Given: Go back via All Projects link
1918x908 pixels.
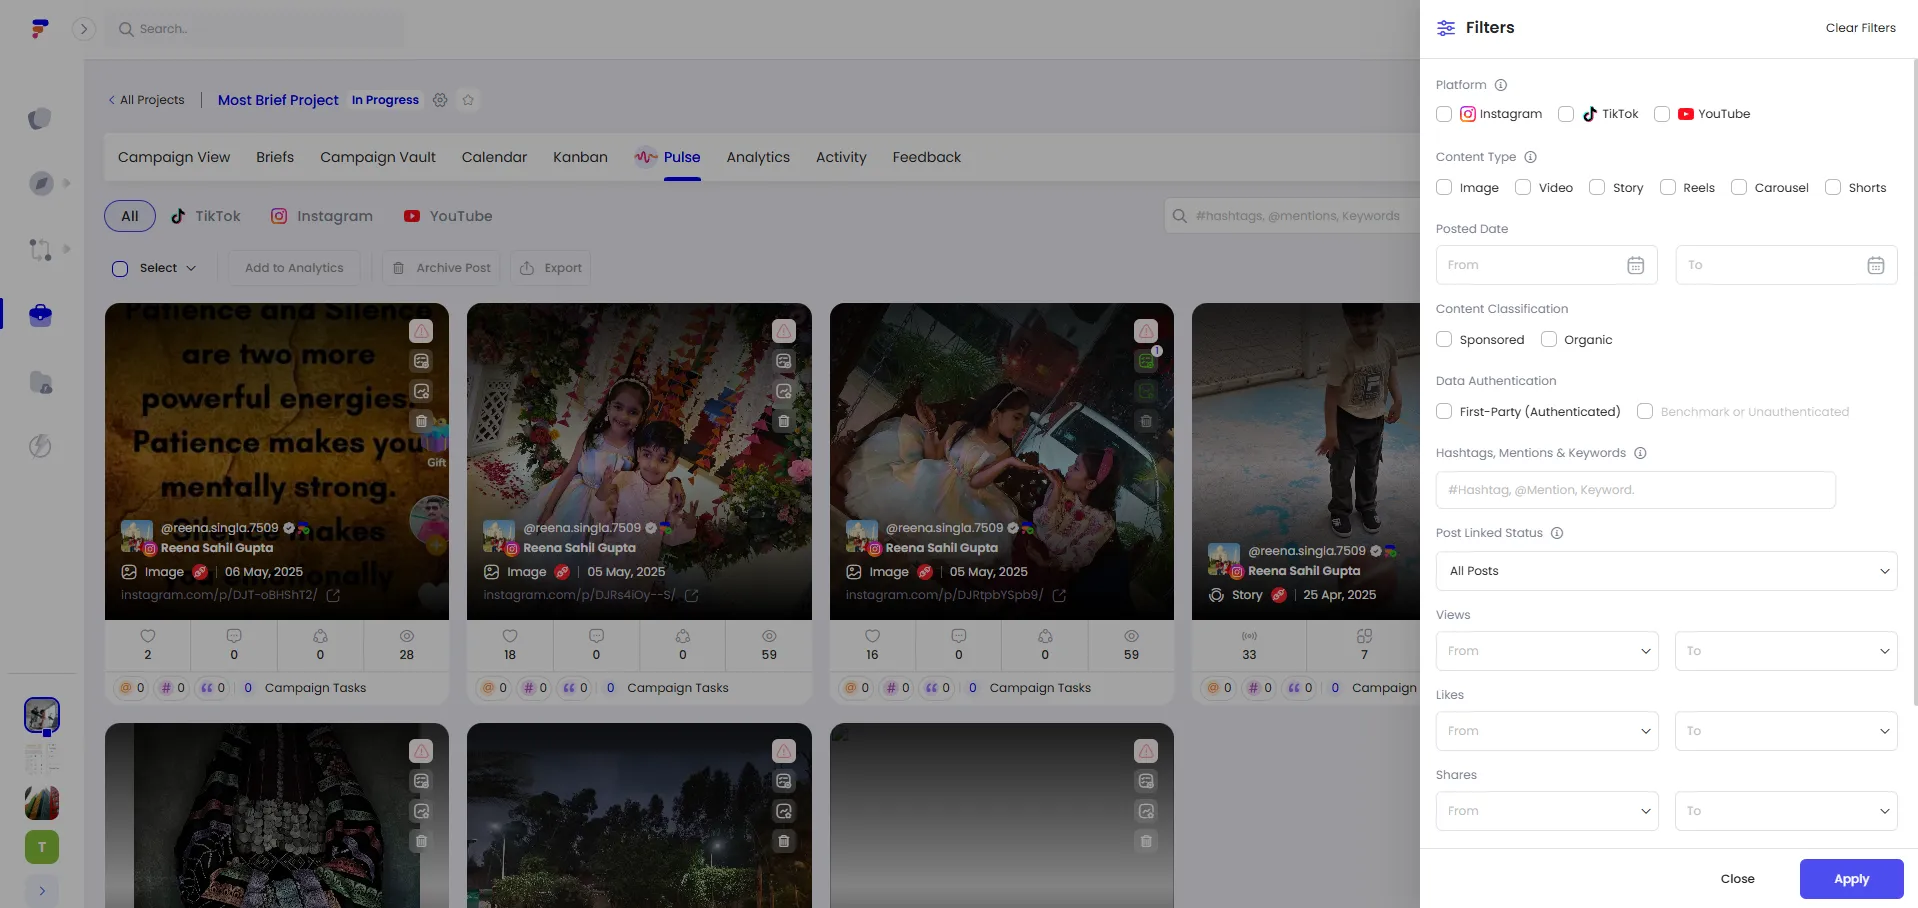Looking at the screenshot, I should pos(146,100).
